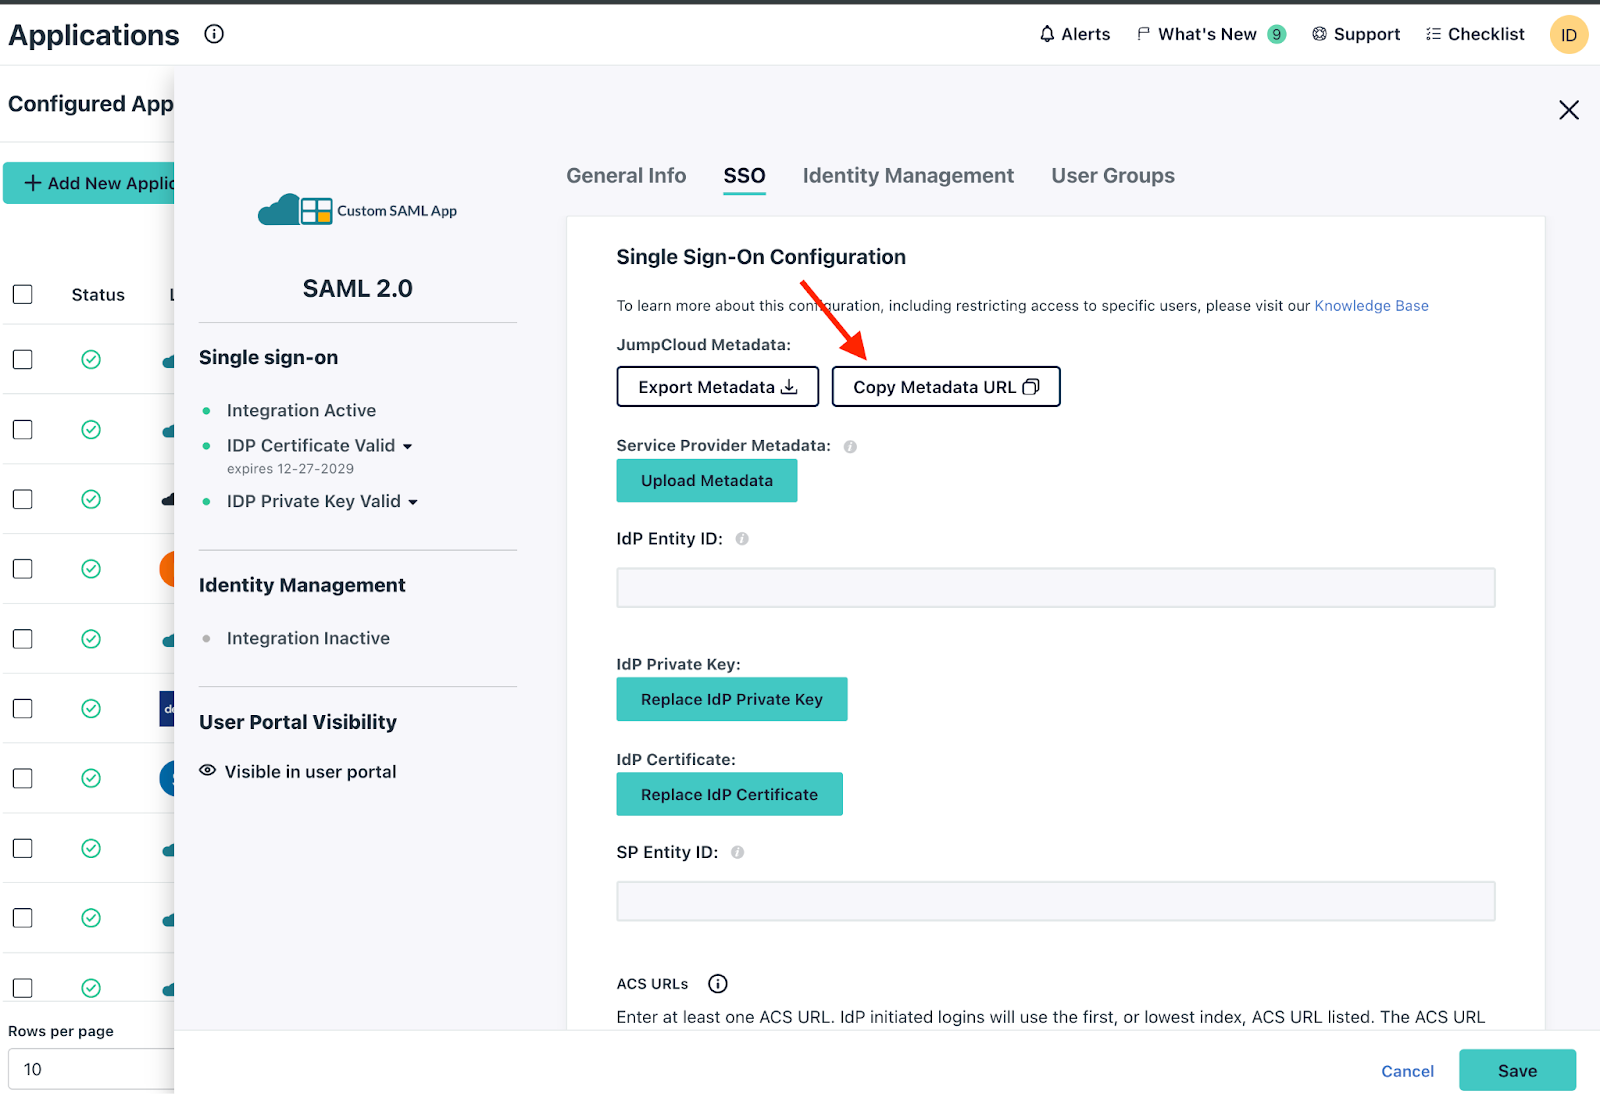Click Replace IdP Certificate button
The height and width of the screenshot is (1094, 1600).
pyautogui.click(x=730, y=795)
